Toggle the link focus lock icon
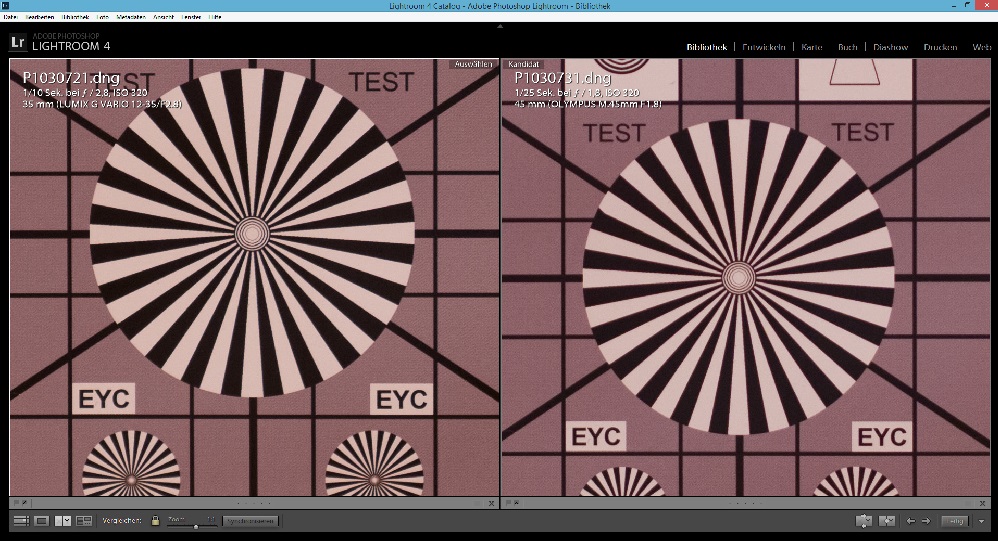This screenshot has width=998, height=542. click(155, 521)
